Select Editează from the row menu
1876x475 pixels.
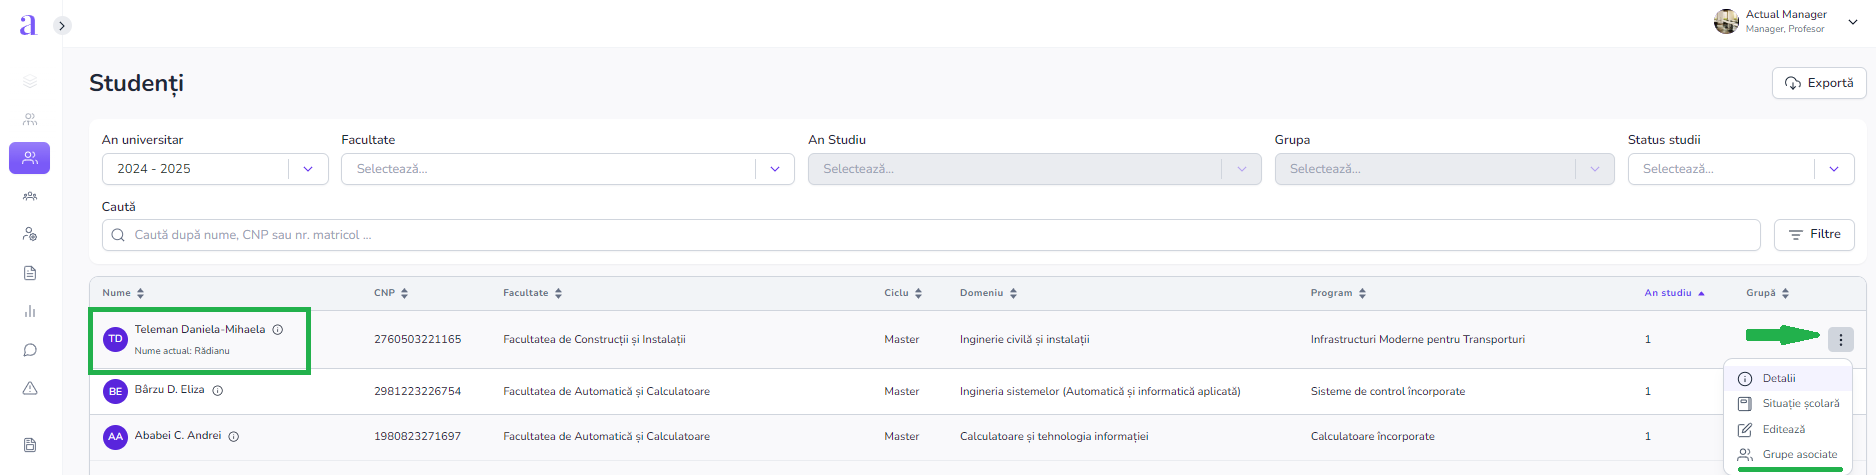click(1783, 429)
